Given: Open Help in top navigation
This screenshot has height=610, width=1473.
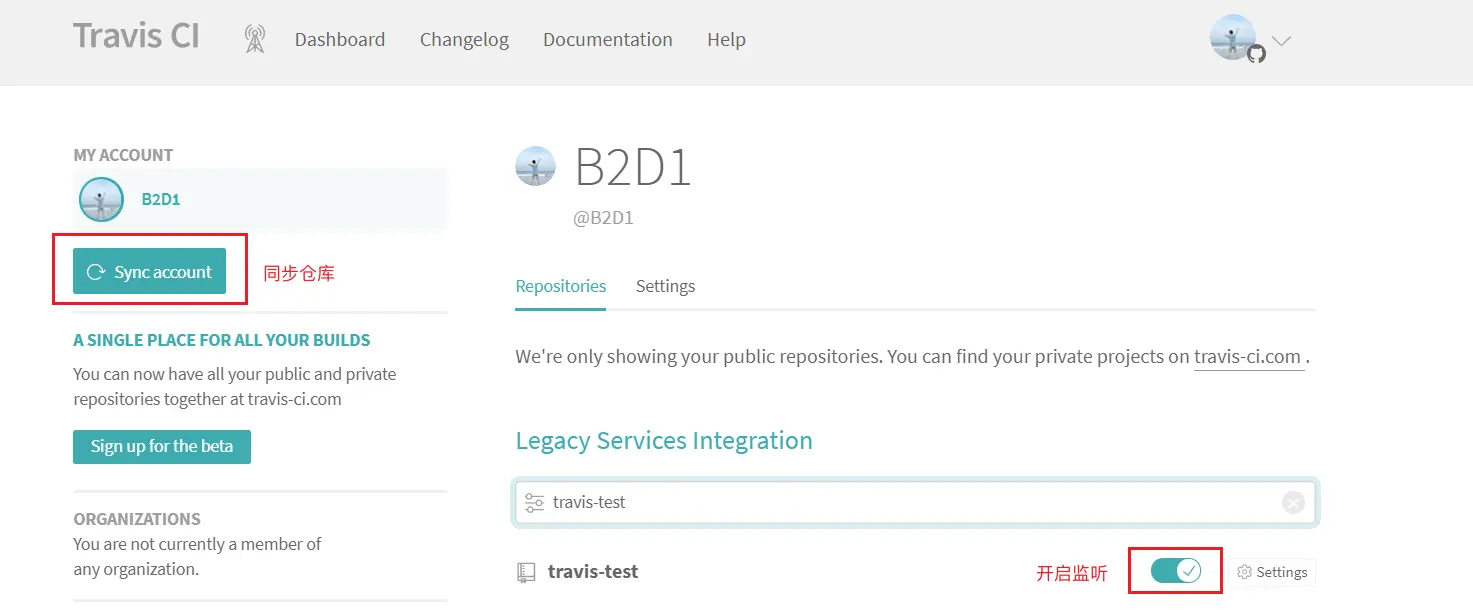Looking at the screenshot, I should [726, 40].
